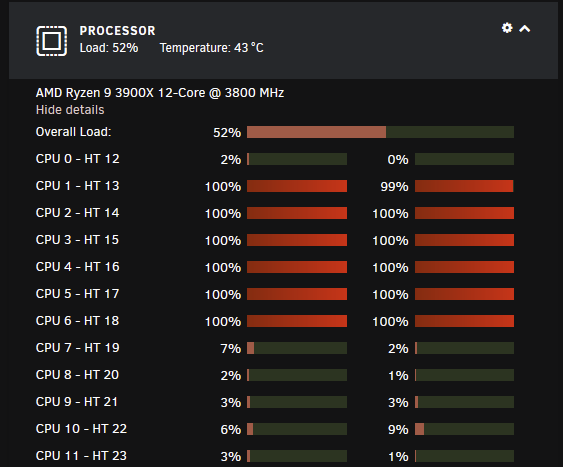Click the CPU 8 - HT 20 label
Image resolution: width=563 pixels, height=467 pixels.
pyautogui.click(x=78, y=375)
